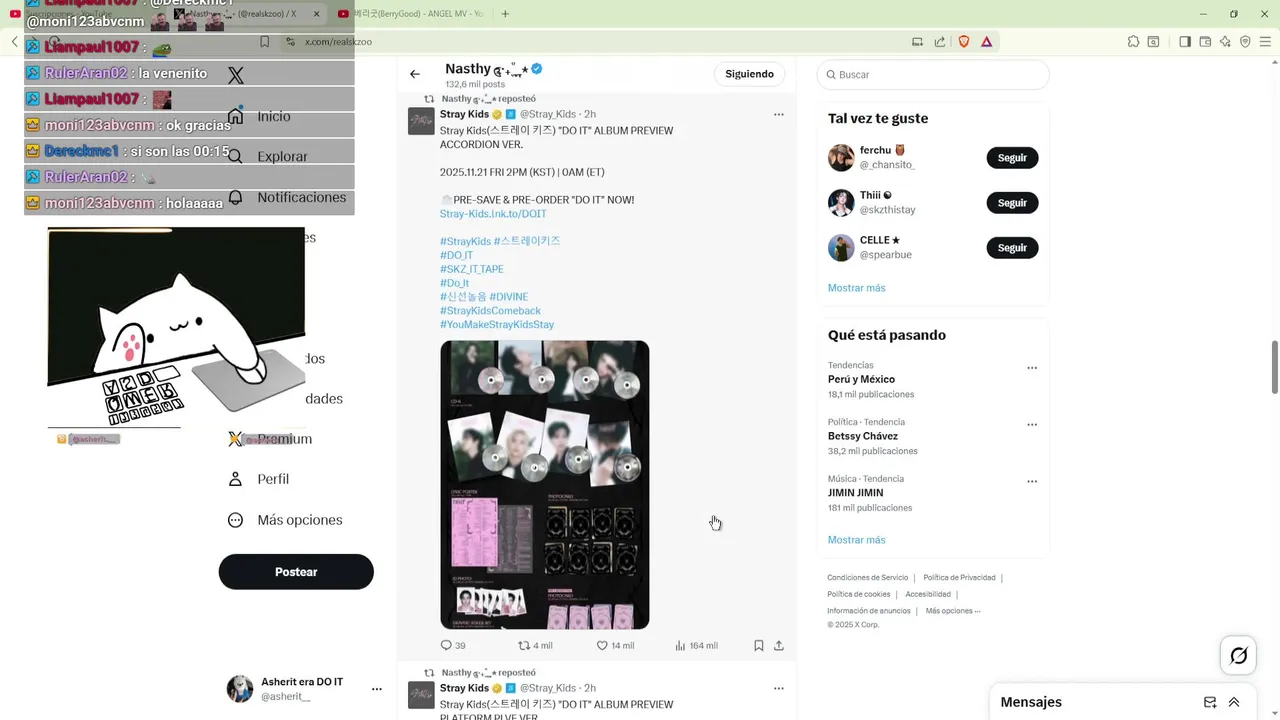Screen dimensions: 1280x720
Task: Click the Brave Shields lion icon
Action: point(964,41)
